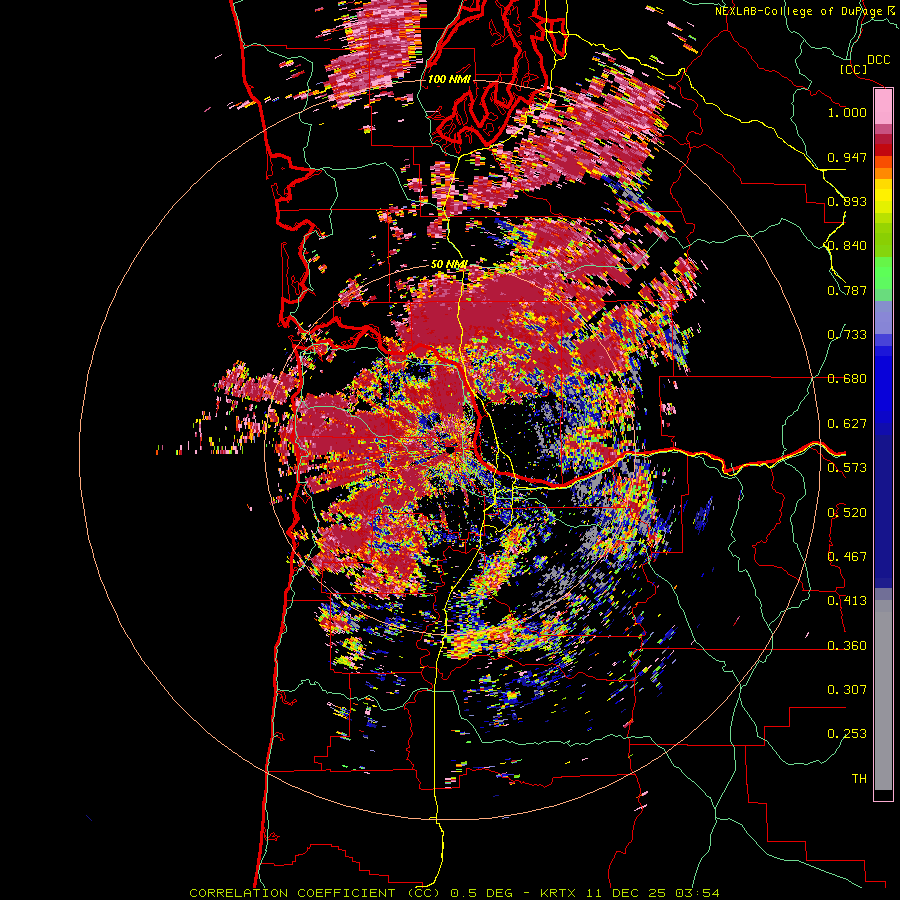Select the 0.733 color scale value

click(847, 335)
